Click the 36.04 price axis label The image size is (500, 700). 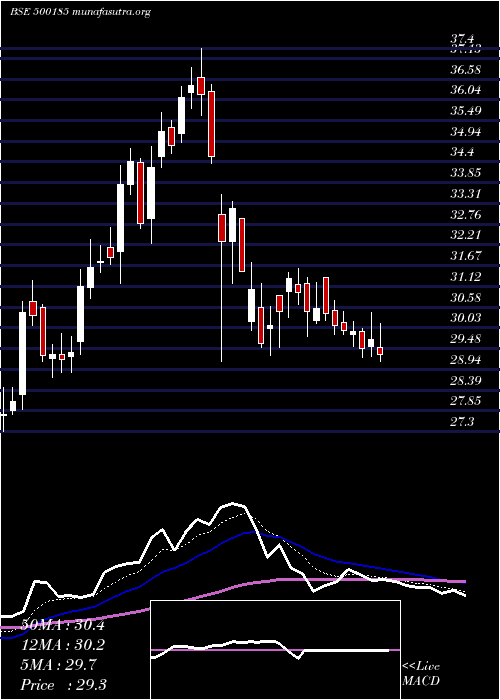(x=466, y=90)
